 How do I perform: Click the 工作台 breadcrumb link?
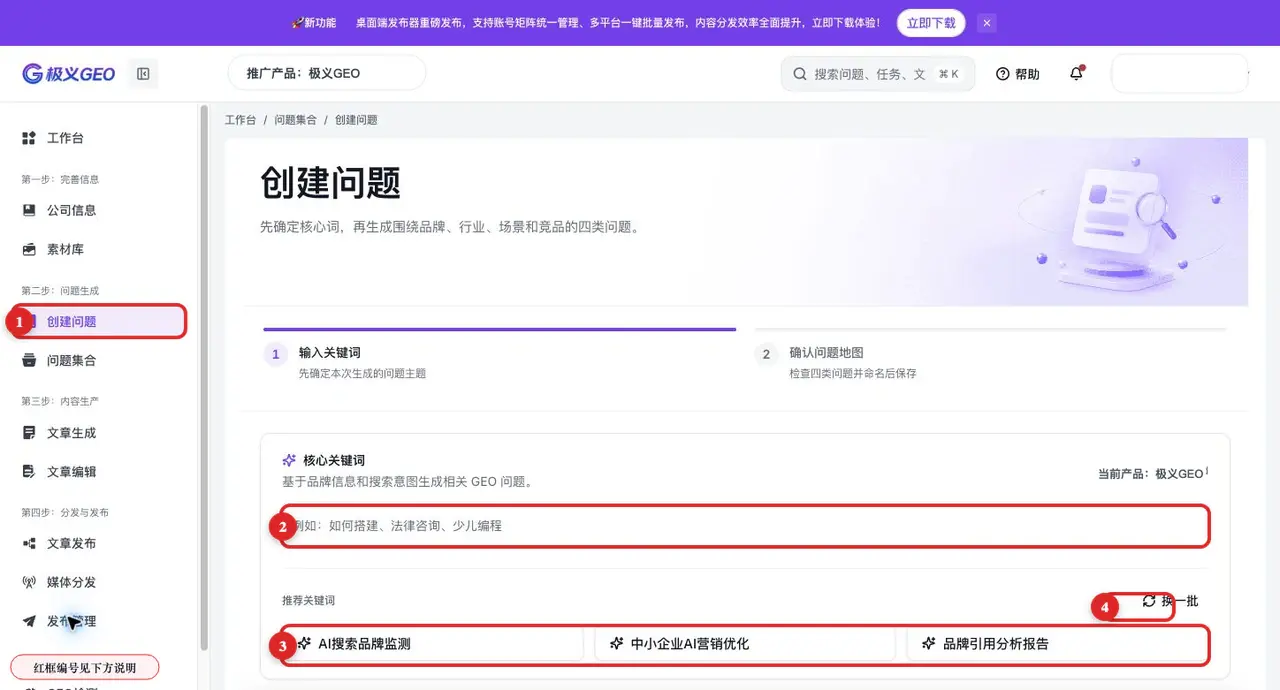[240, 120]
